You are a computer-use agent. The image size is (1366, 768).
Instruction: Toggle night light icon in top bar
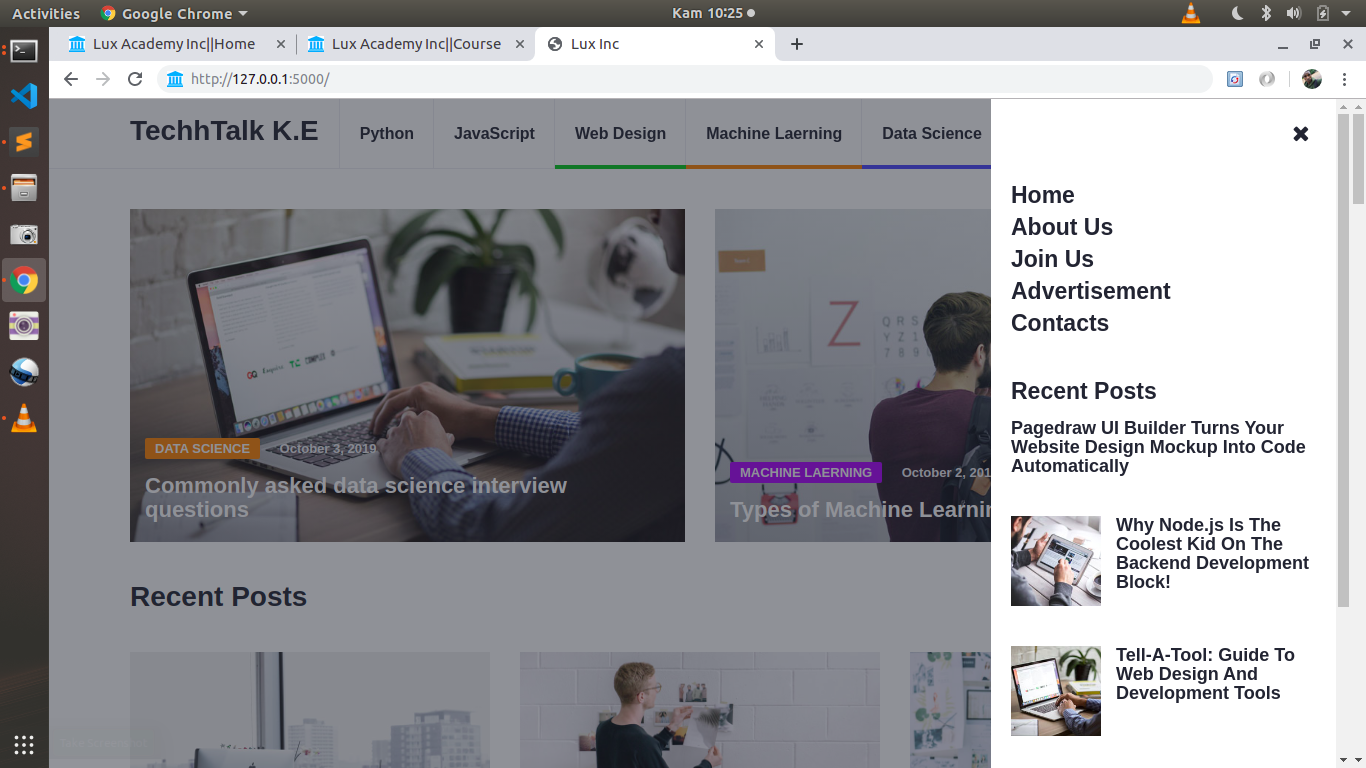tap(1237, 13)
